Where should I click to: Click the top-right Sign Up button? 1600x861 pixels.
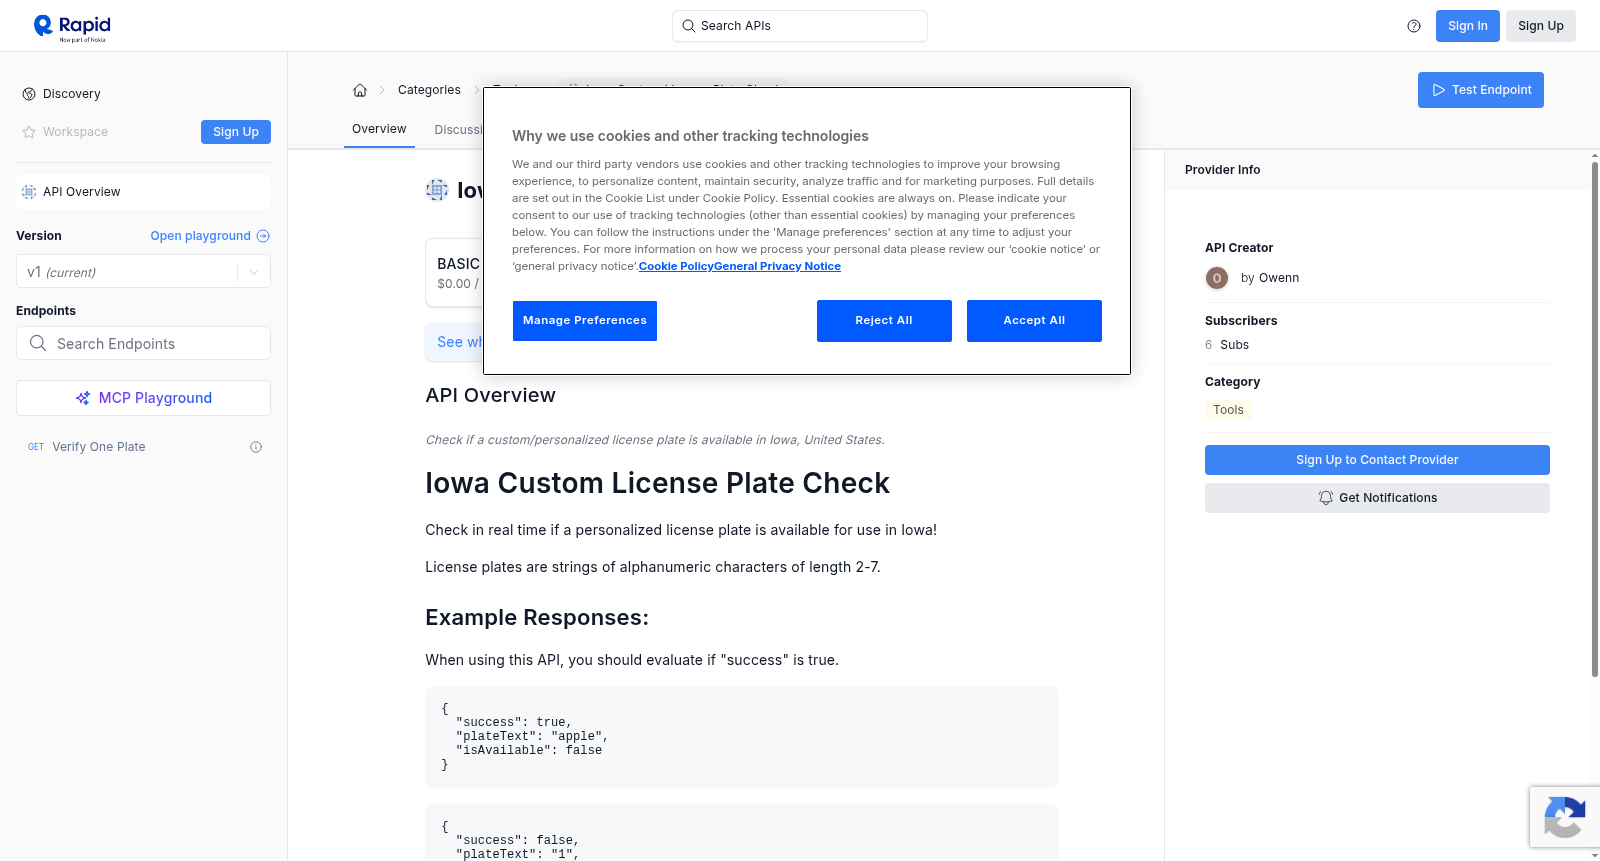1540,26
